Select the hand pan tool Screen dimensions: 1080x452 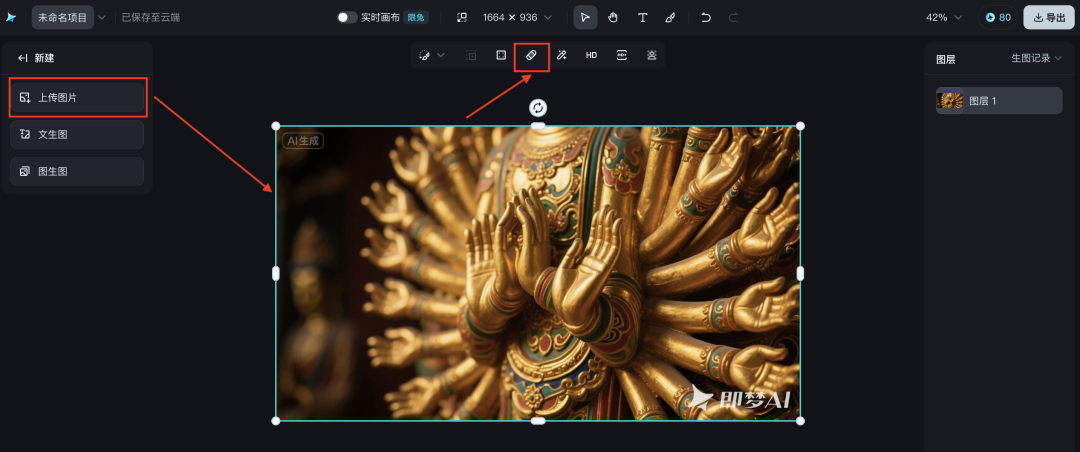tap(613, 17)
